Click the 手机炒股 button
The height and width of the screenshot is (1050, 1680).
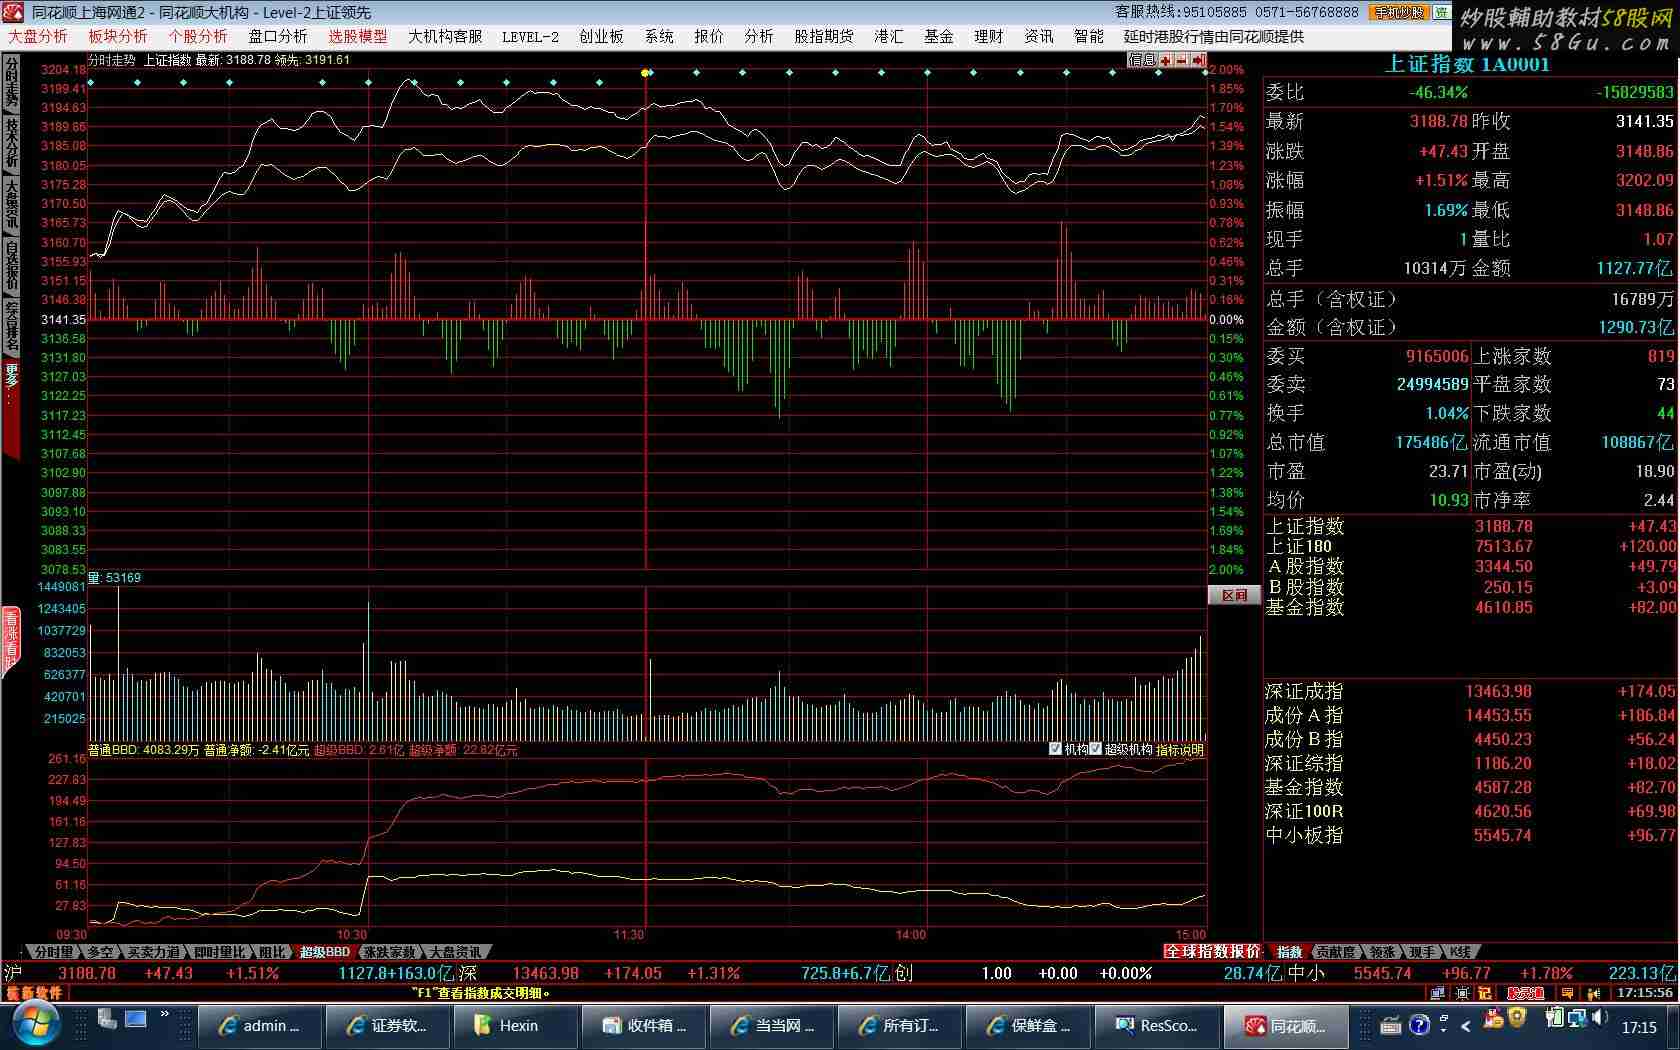1400,12
